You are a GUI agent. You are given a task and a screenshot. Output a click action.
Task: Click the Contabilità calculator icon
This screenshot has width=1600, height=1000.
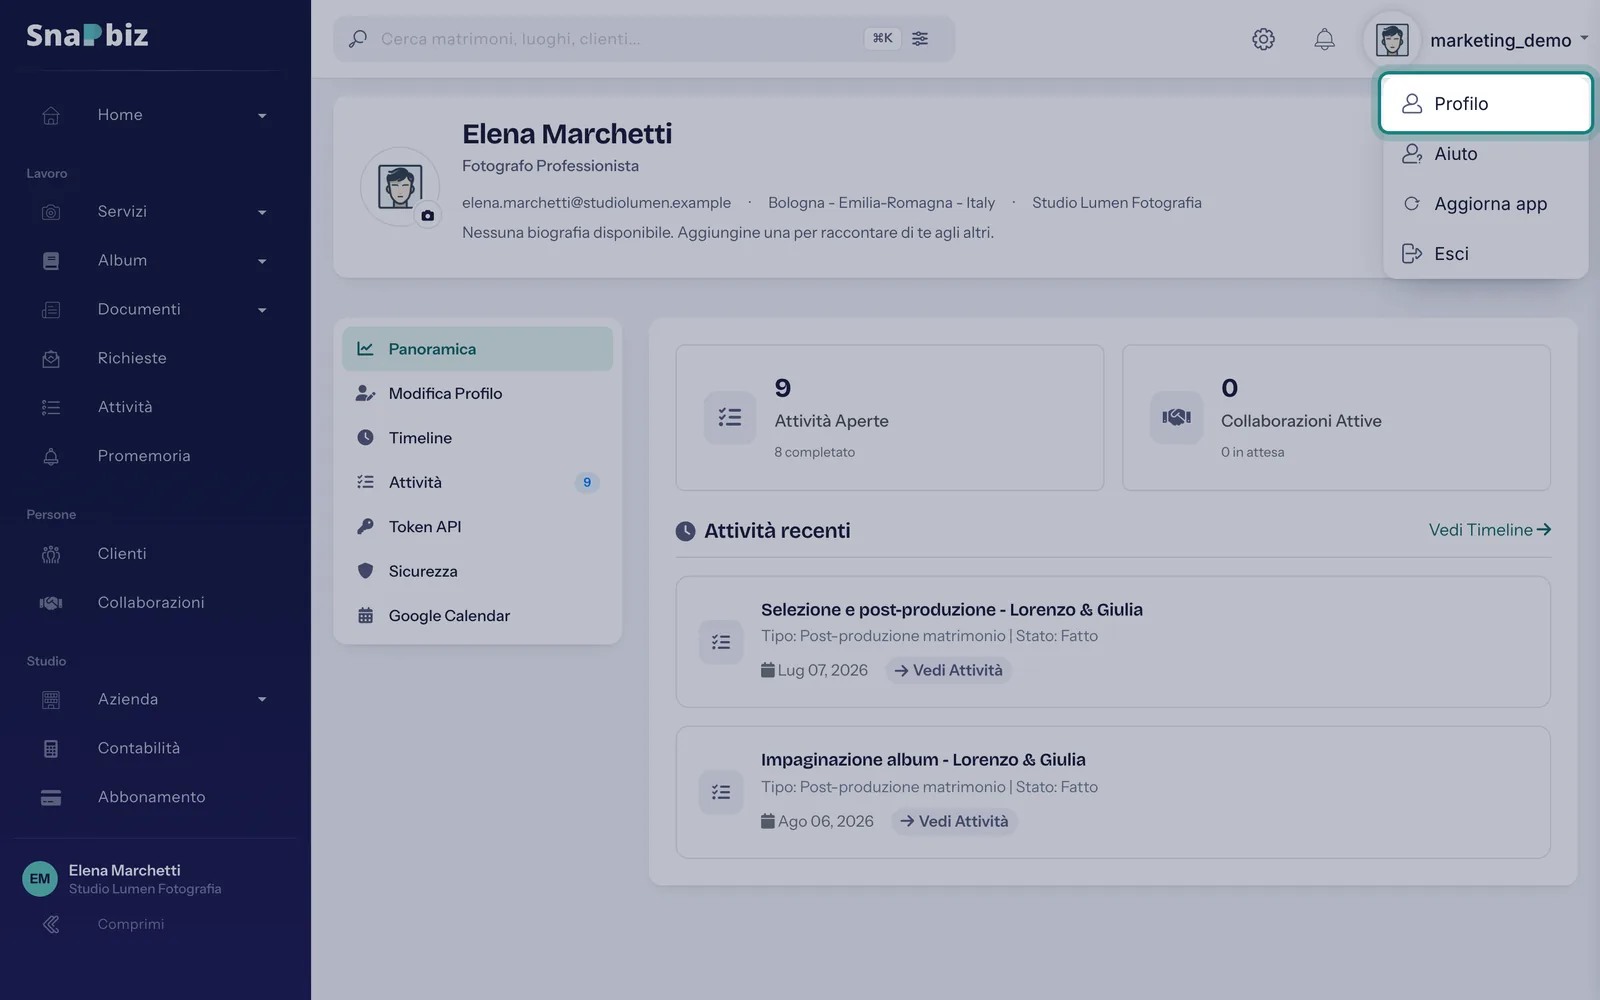51,748
